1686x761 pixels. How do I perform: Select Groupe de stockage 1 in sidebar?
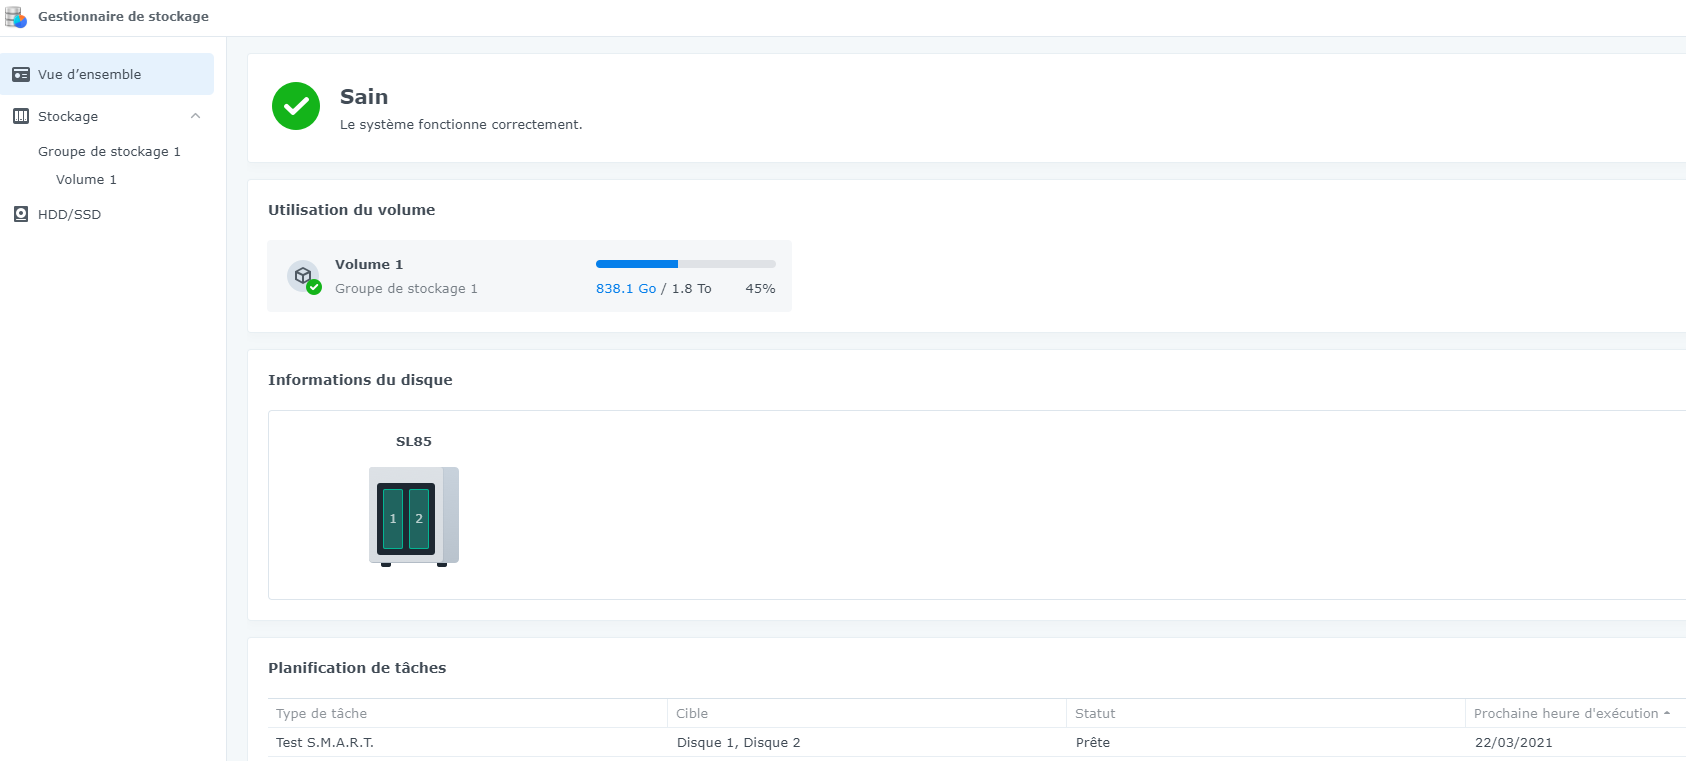coord(109,152)
